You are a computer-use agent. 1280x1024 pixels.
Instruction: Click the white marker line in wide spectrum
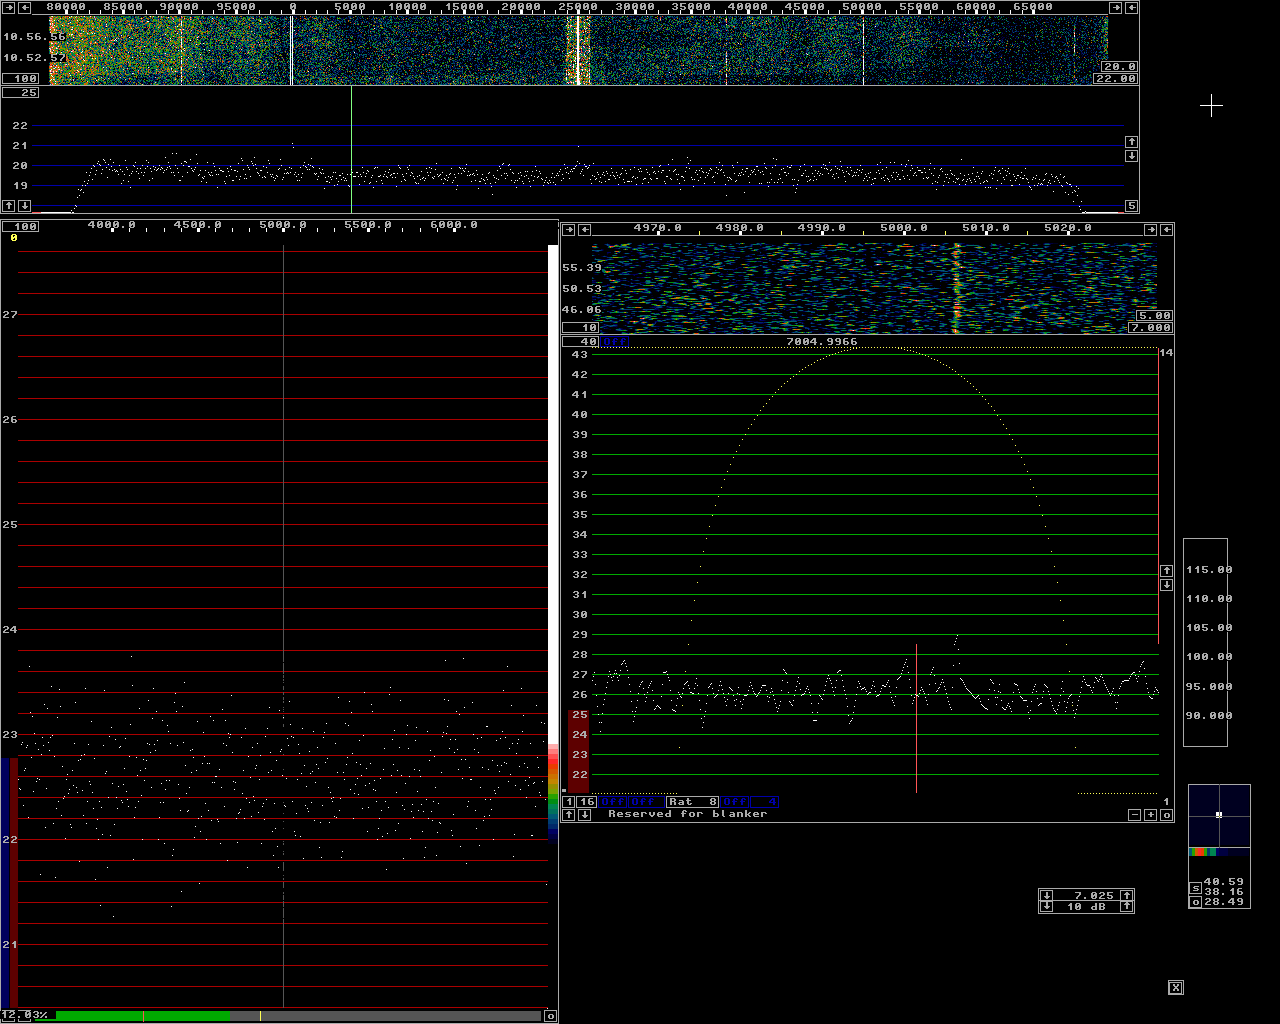tap(351, 150)
